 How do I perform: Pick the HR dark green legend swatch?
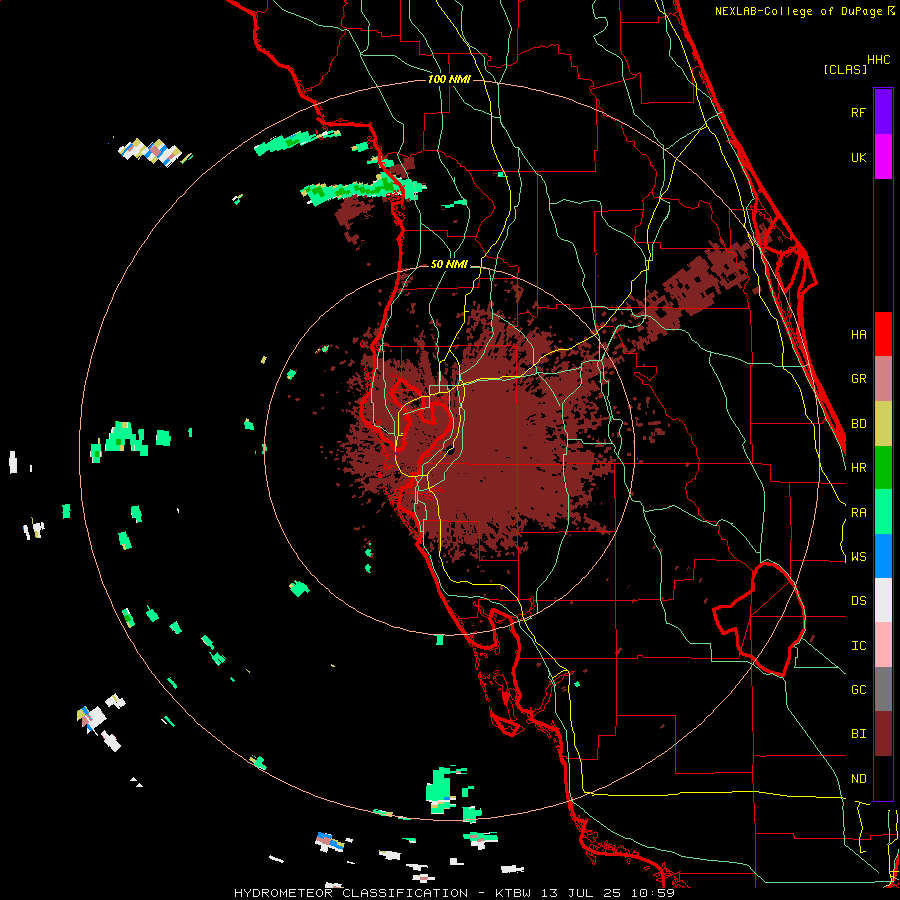tap(883, 468)
